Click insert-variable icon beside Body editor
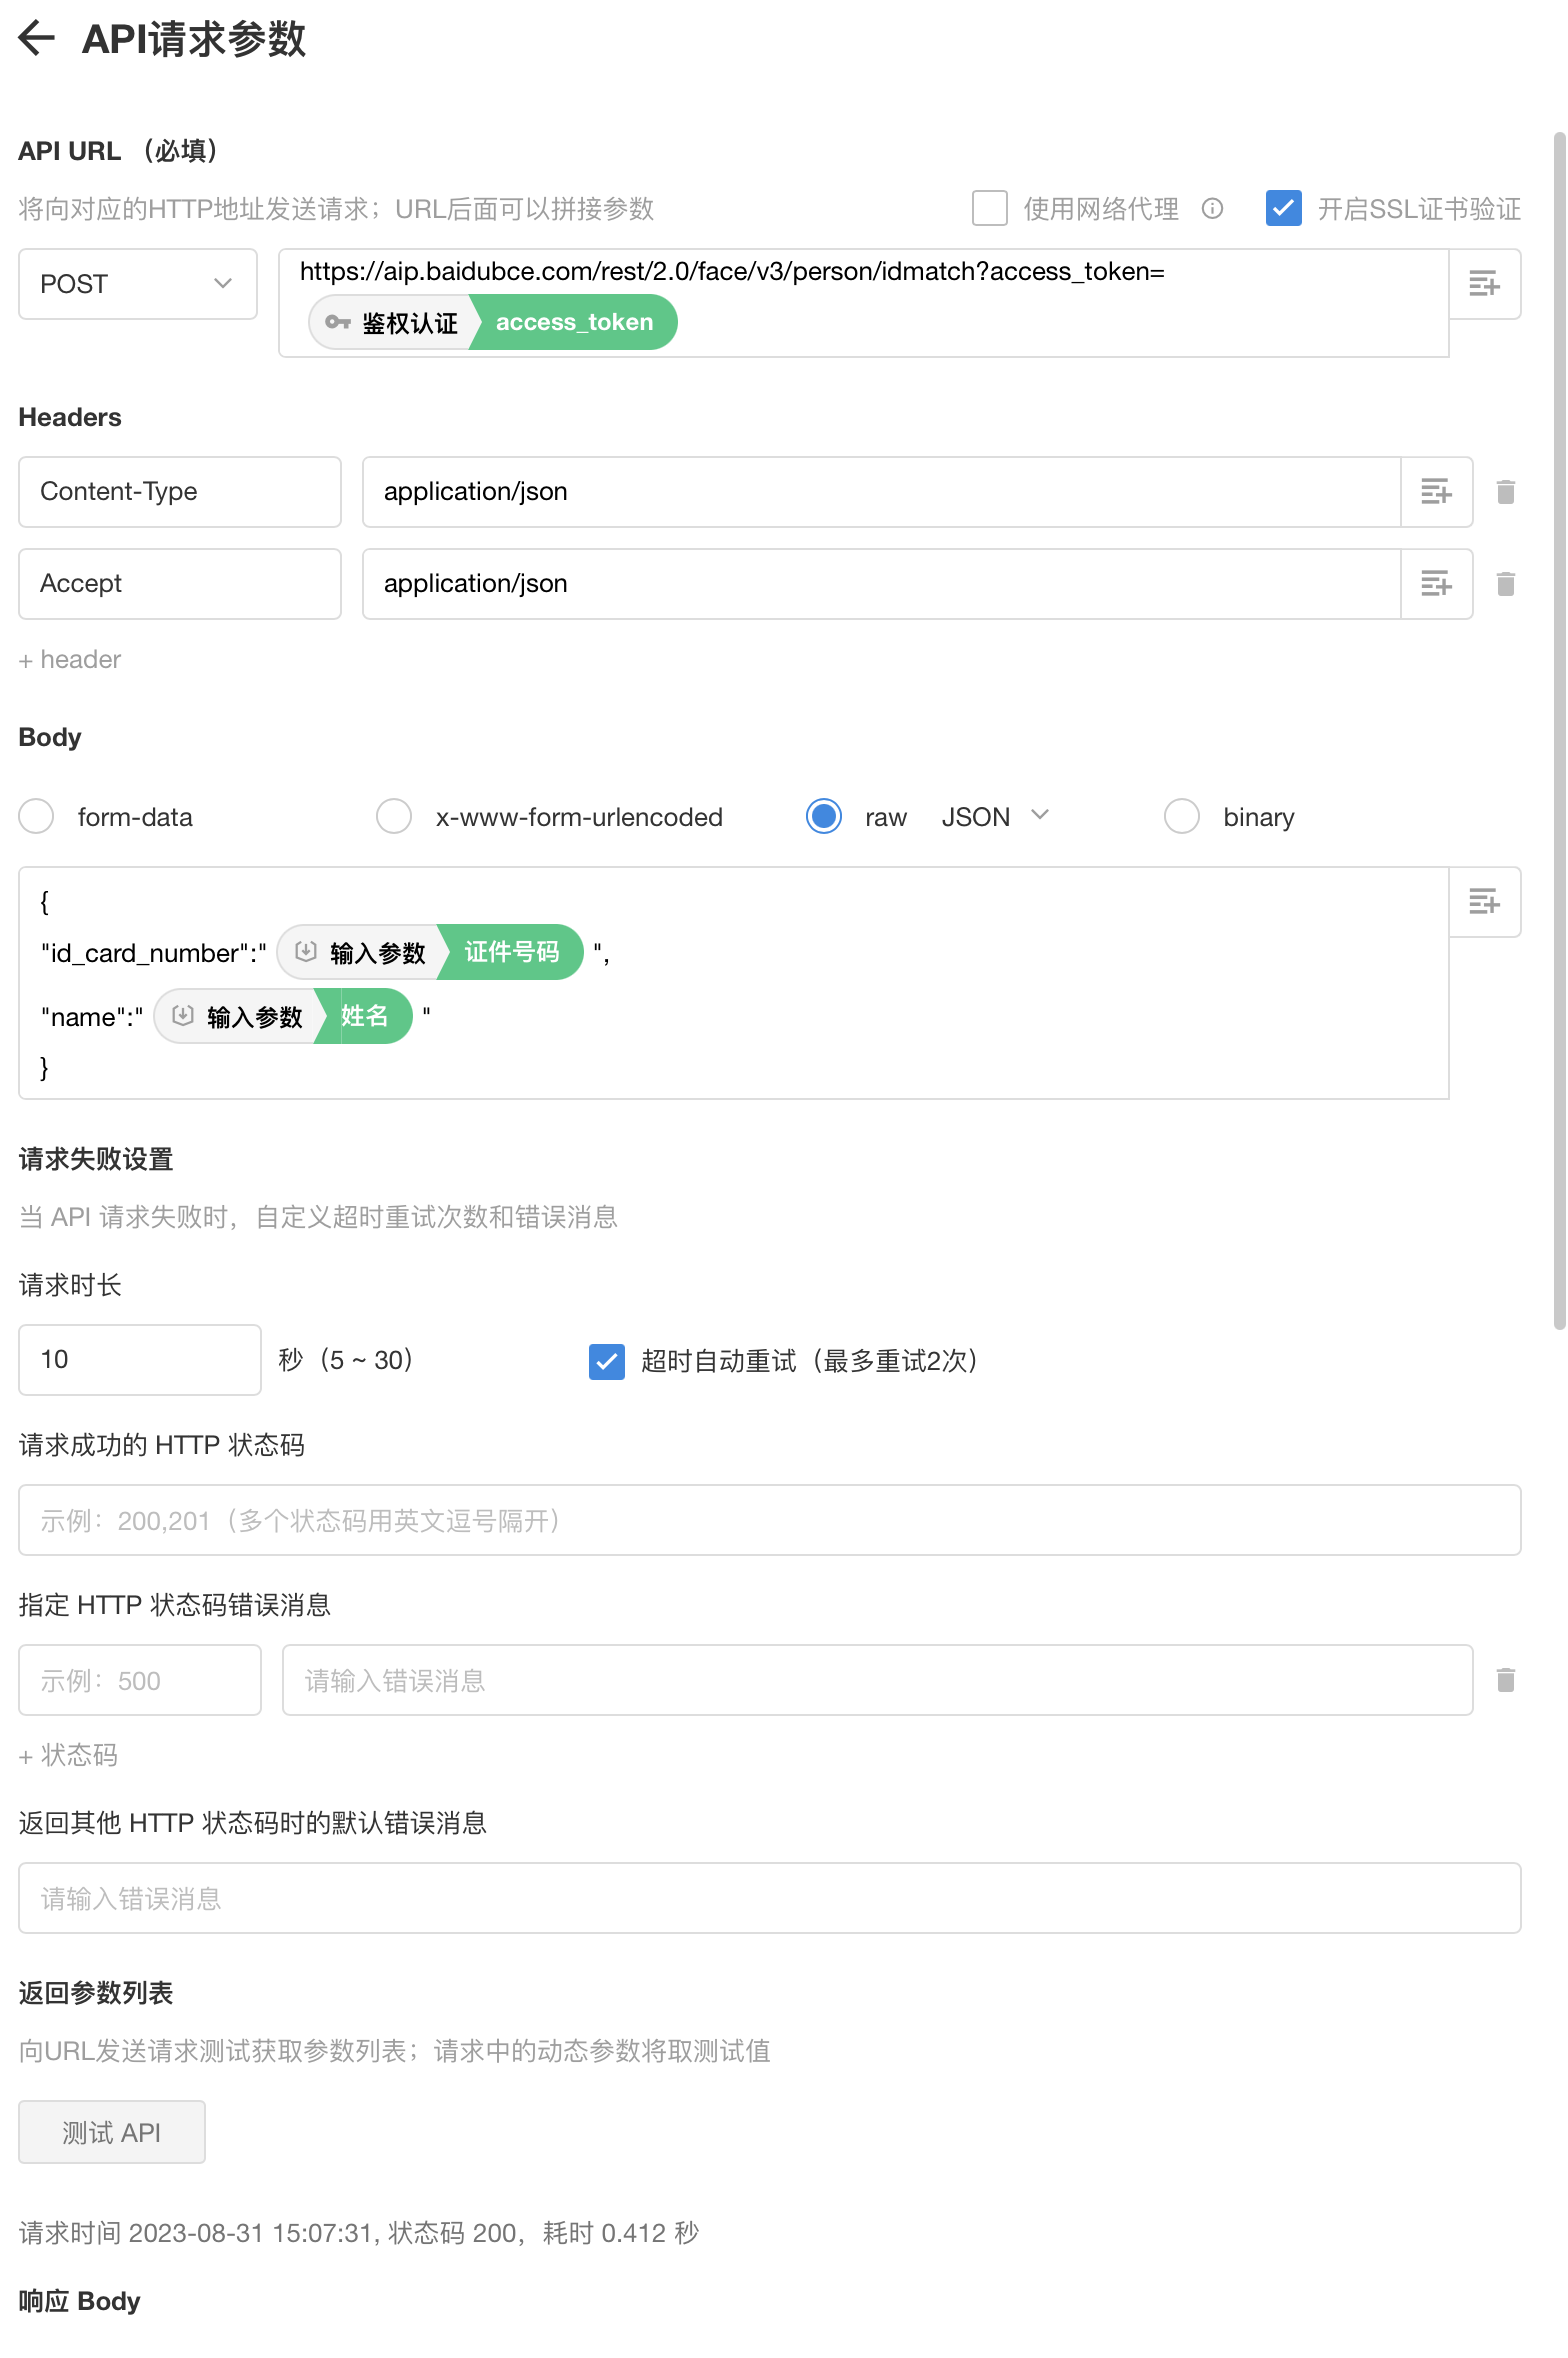Image resolution: width=1568 pixels, height=2358 pixels. click(x=1484, y=902)
